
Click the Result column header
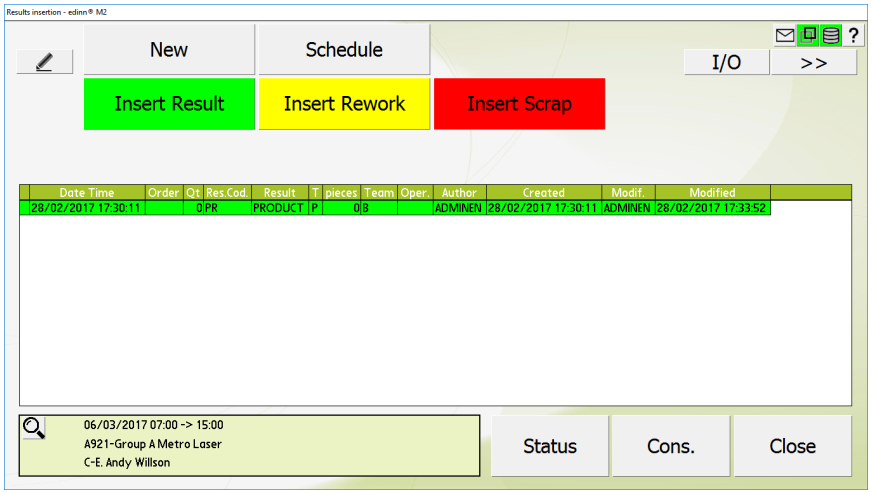pos(280,193)
